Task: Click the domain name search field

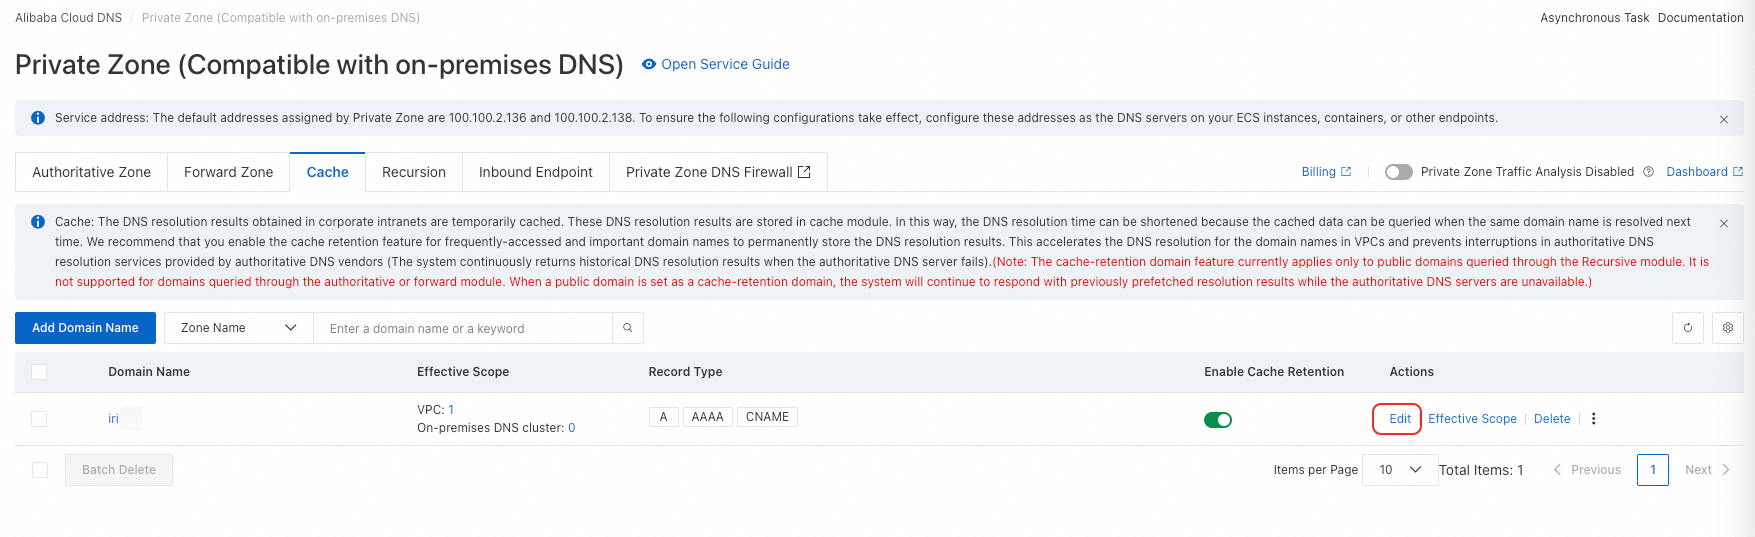Action: (x=463, y=328)
